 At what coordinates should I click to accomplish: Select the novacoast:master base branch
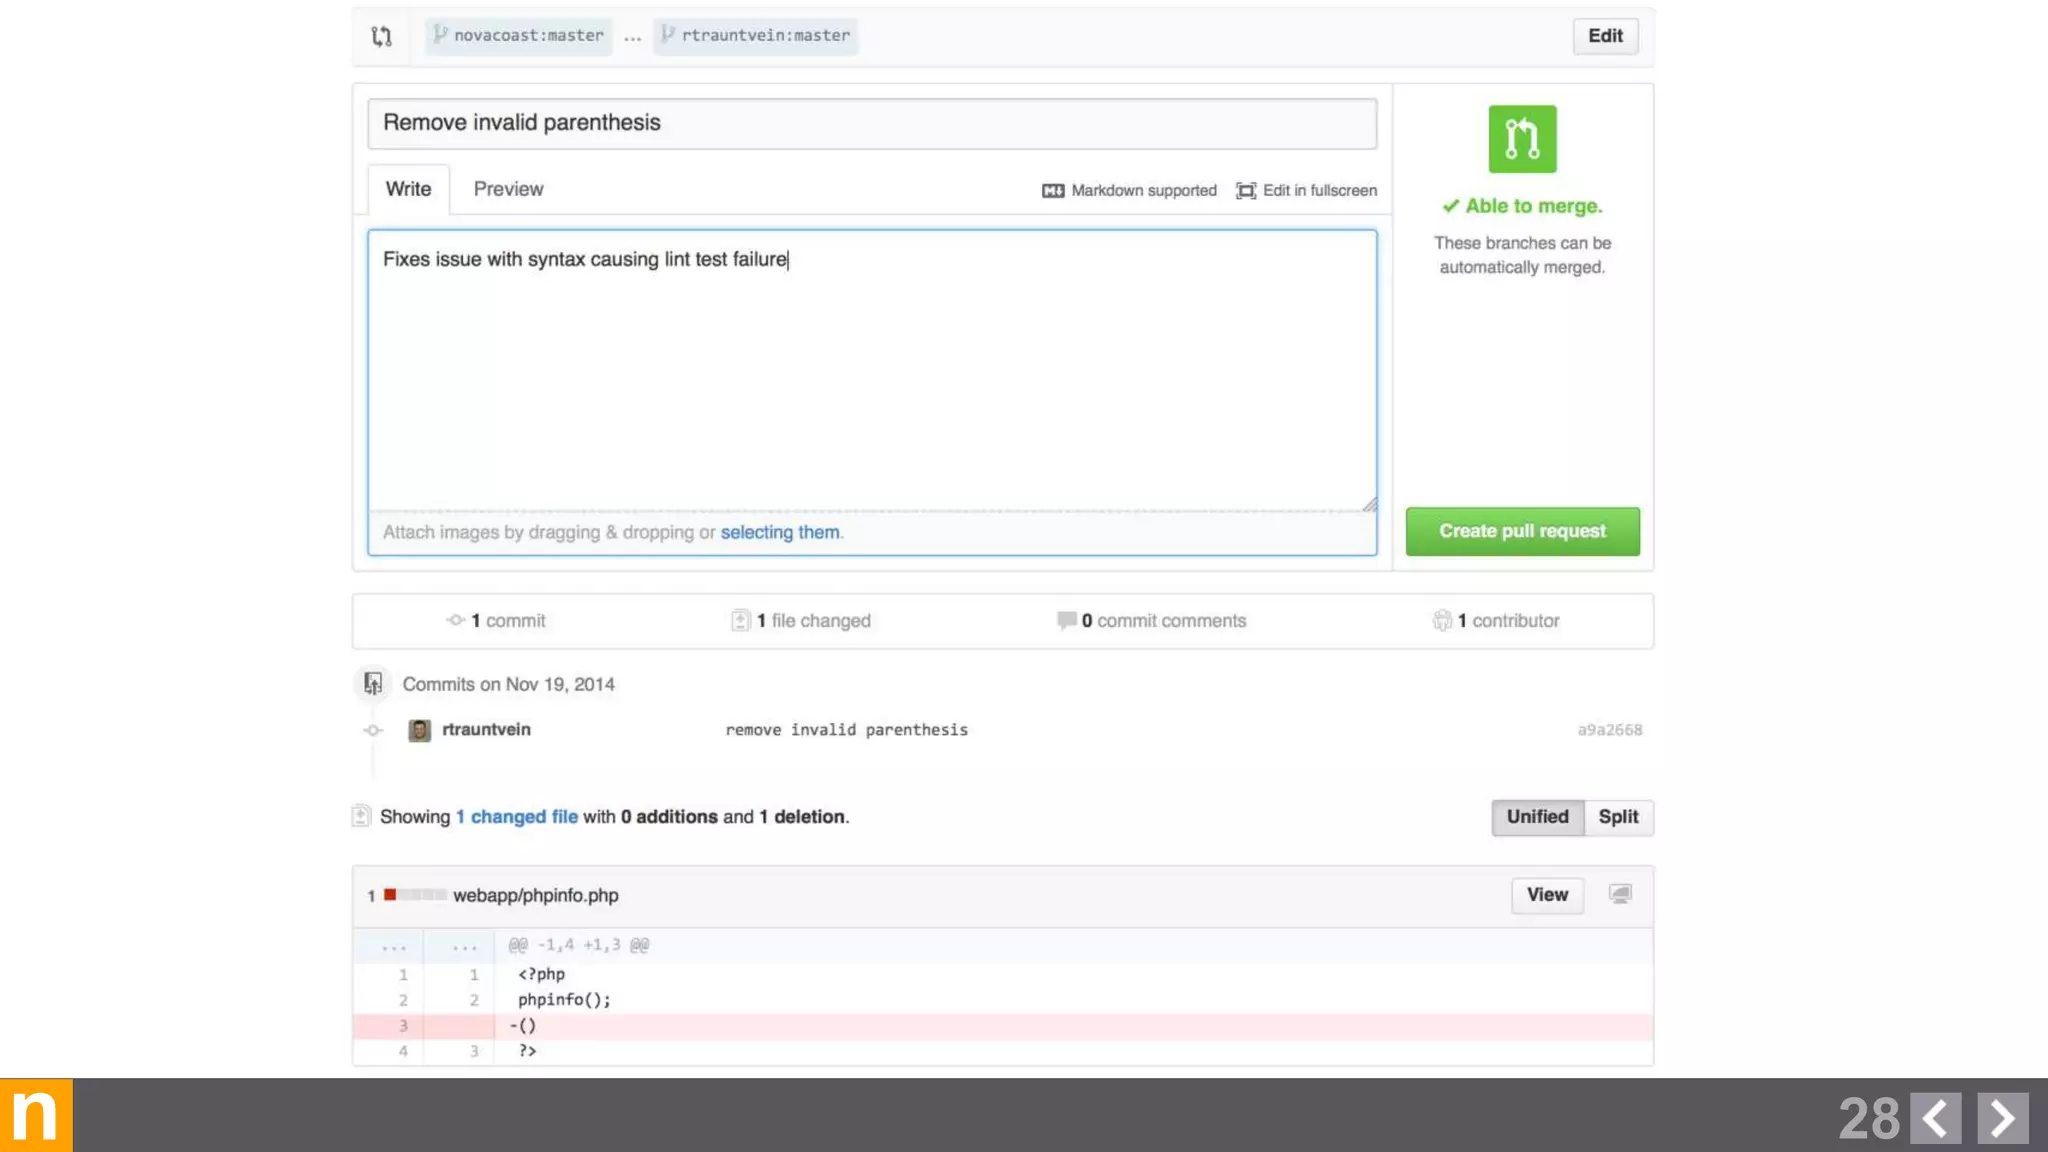pos(519,36)
